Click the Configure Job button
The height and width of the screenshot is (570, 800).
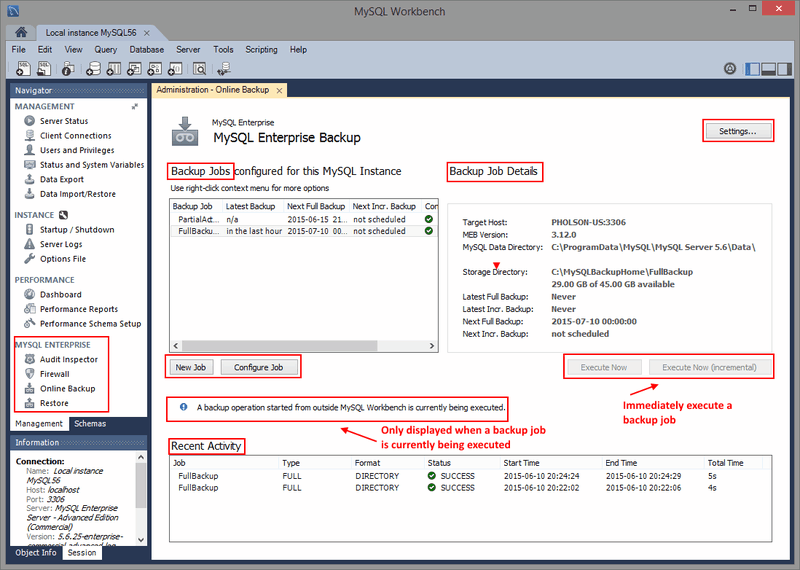(x=259, y=367)
